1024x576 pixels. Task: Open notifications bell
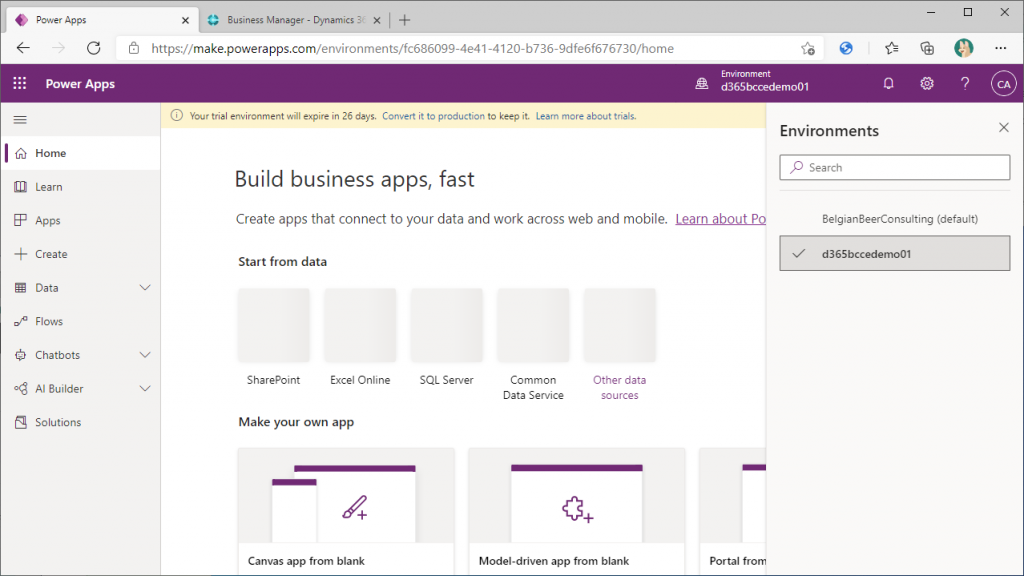tap(888, 84)
